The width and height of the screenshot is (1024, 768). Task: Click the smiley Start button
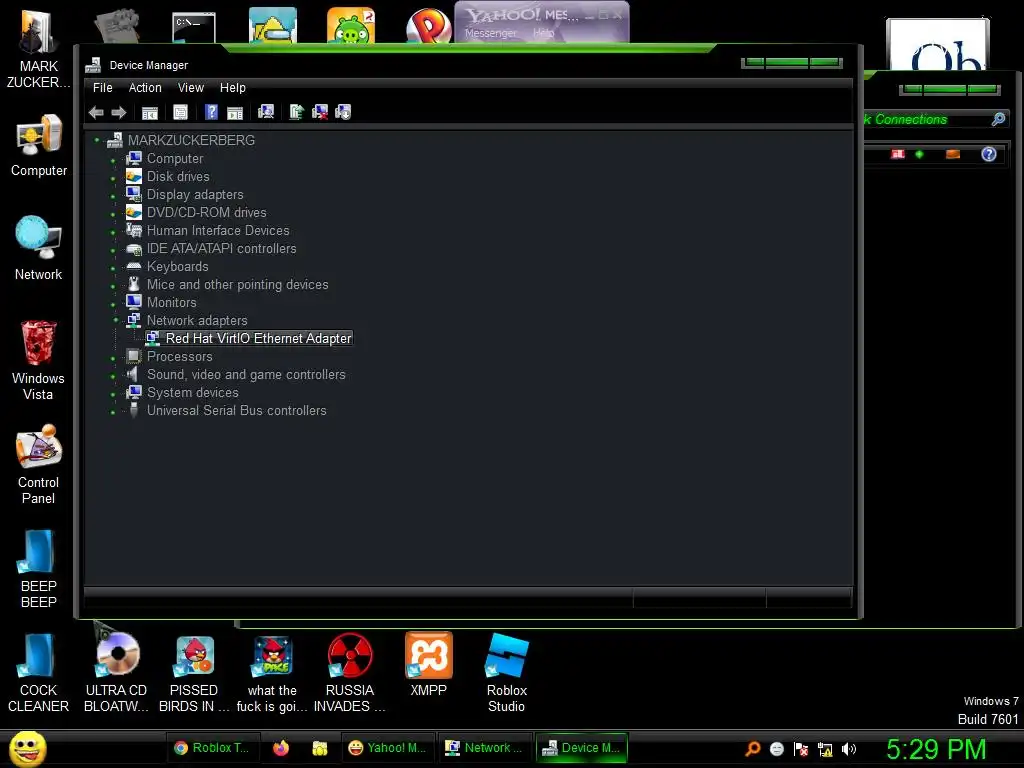click(x=27, y=748)
